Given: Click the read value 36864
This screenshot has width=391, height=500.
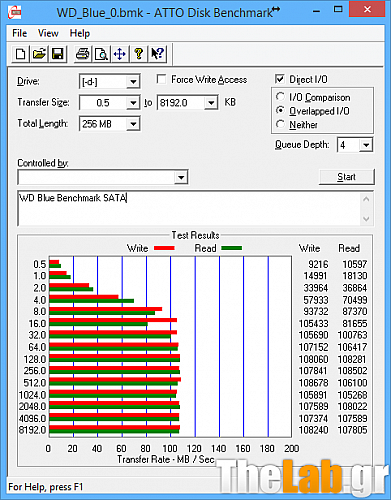Looking at the screenshot, I should point(355,288).
